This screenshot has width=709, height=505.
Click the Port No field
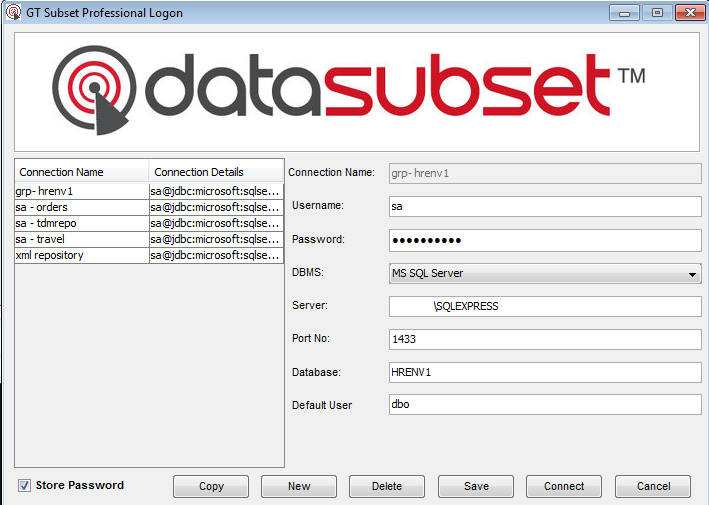[x=545, y=339]
